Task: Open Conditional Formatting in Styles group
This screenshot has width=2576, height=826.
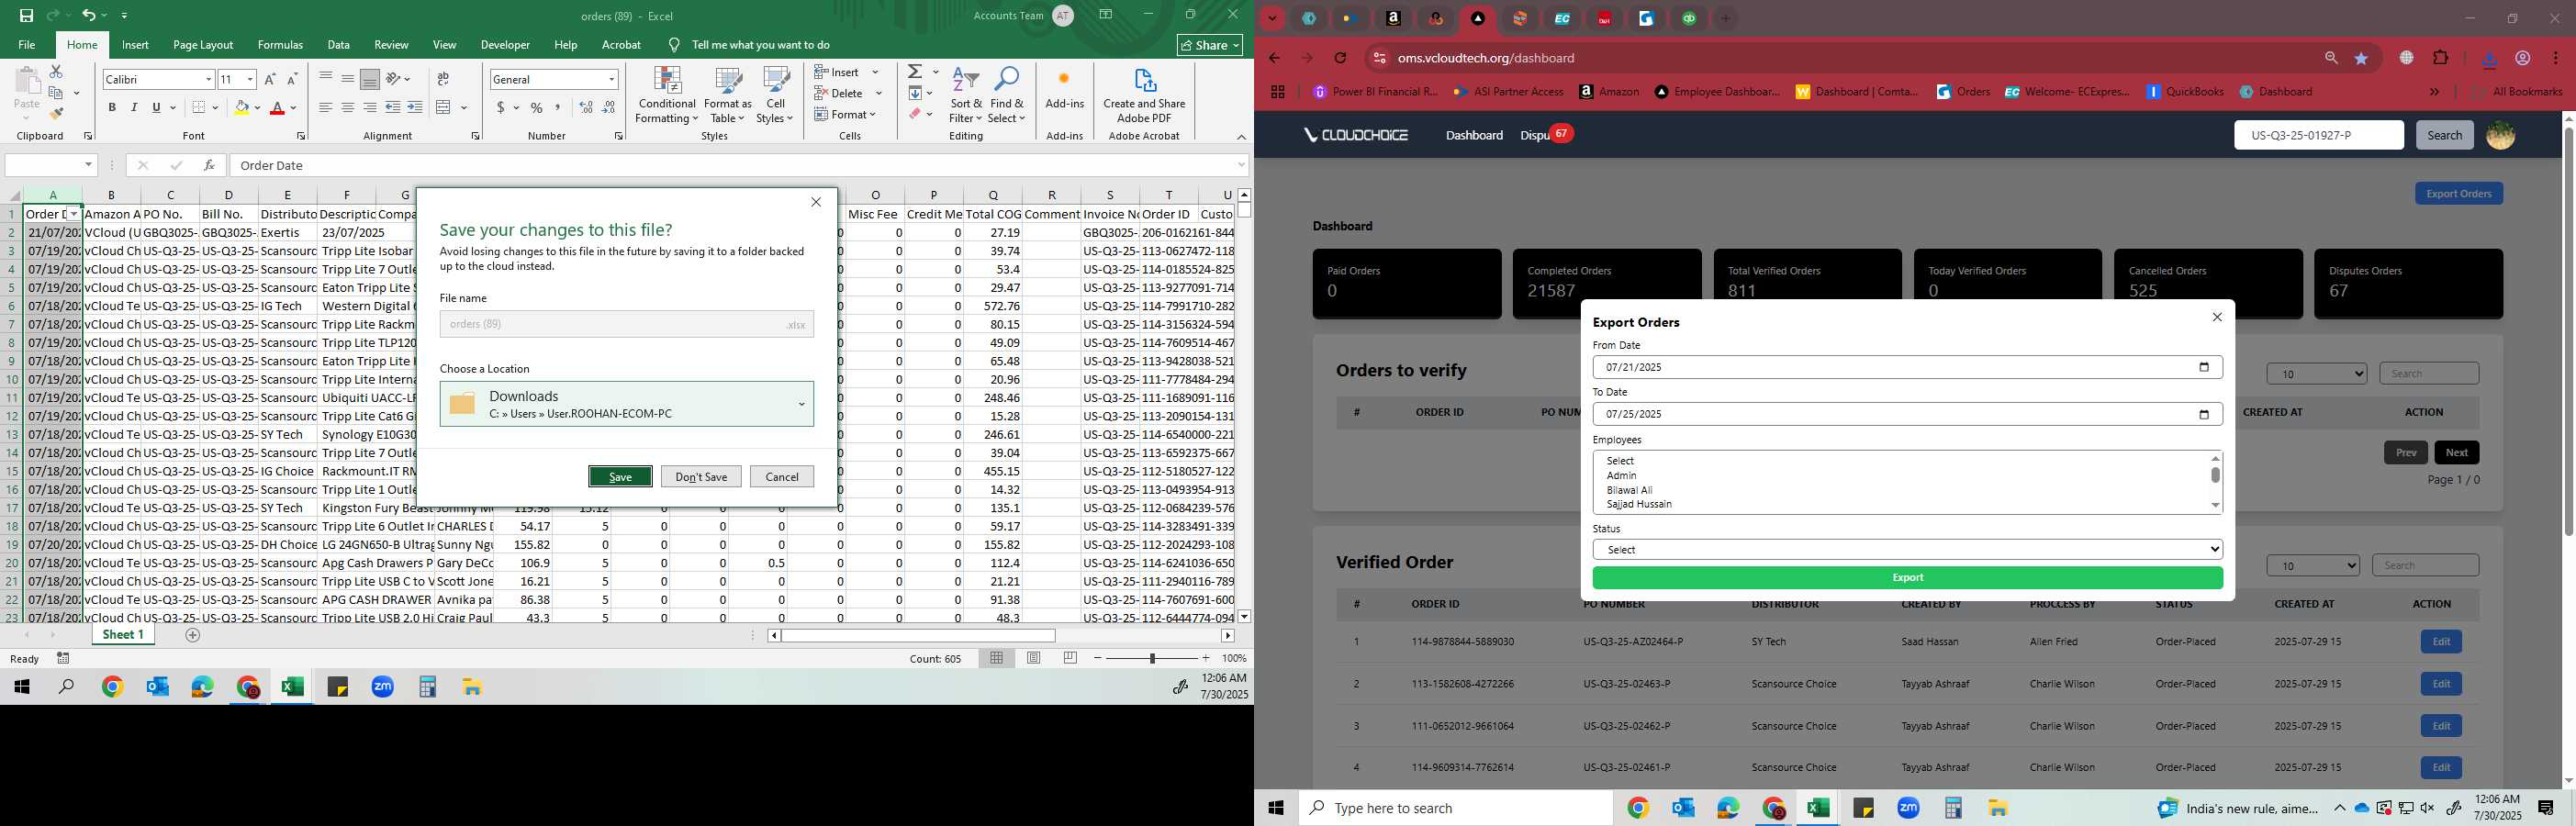Action: point(667,96)
